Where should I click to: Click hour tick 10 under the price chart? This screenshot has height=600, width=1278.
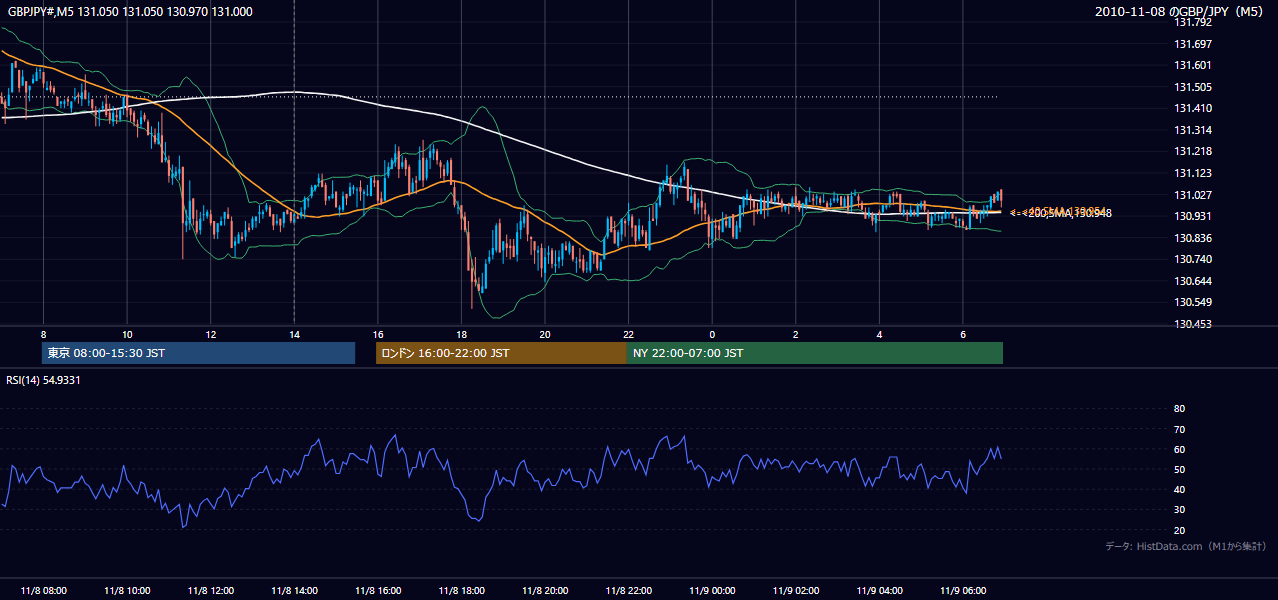[x=127, y=334]
